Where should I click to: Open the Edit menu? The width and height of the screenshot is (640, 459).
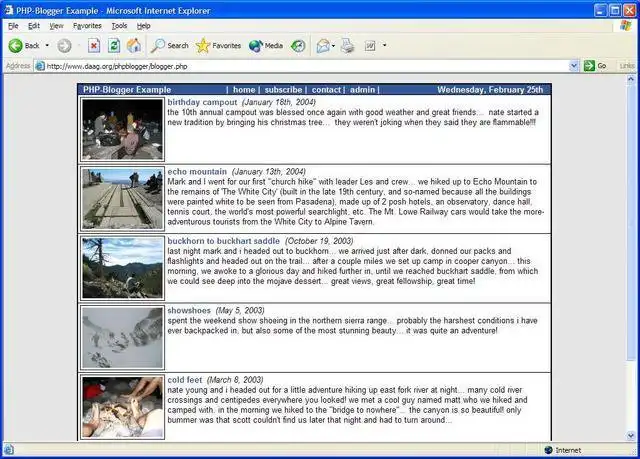tap(33, 26)
